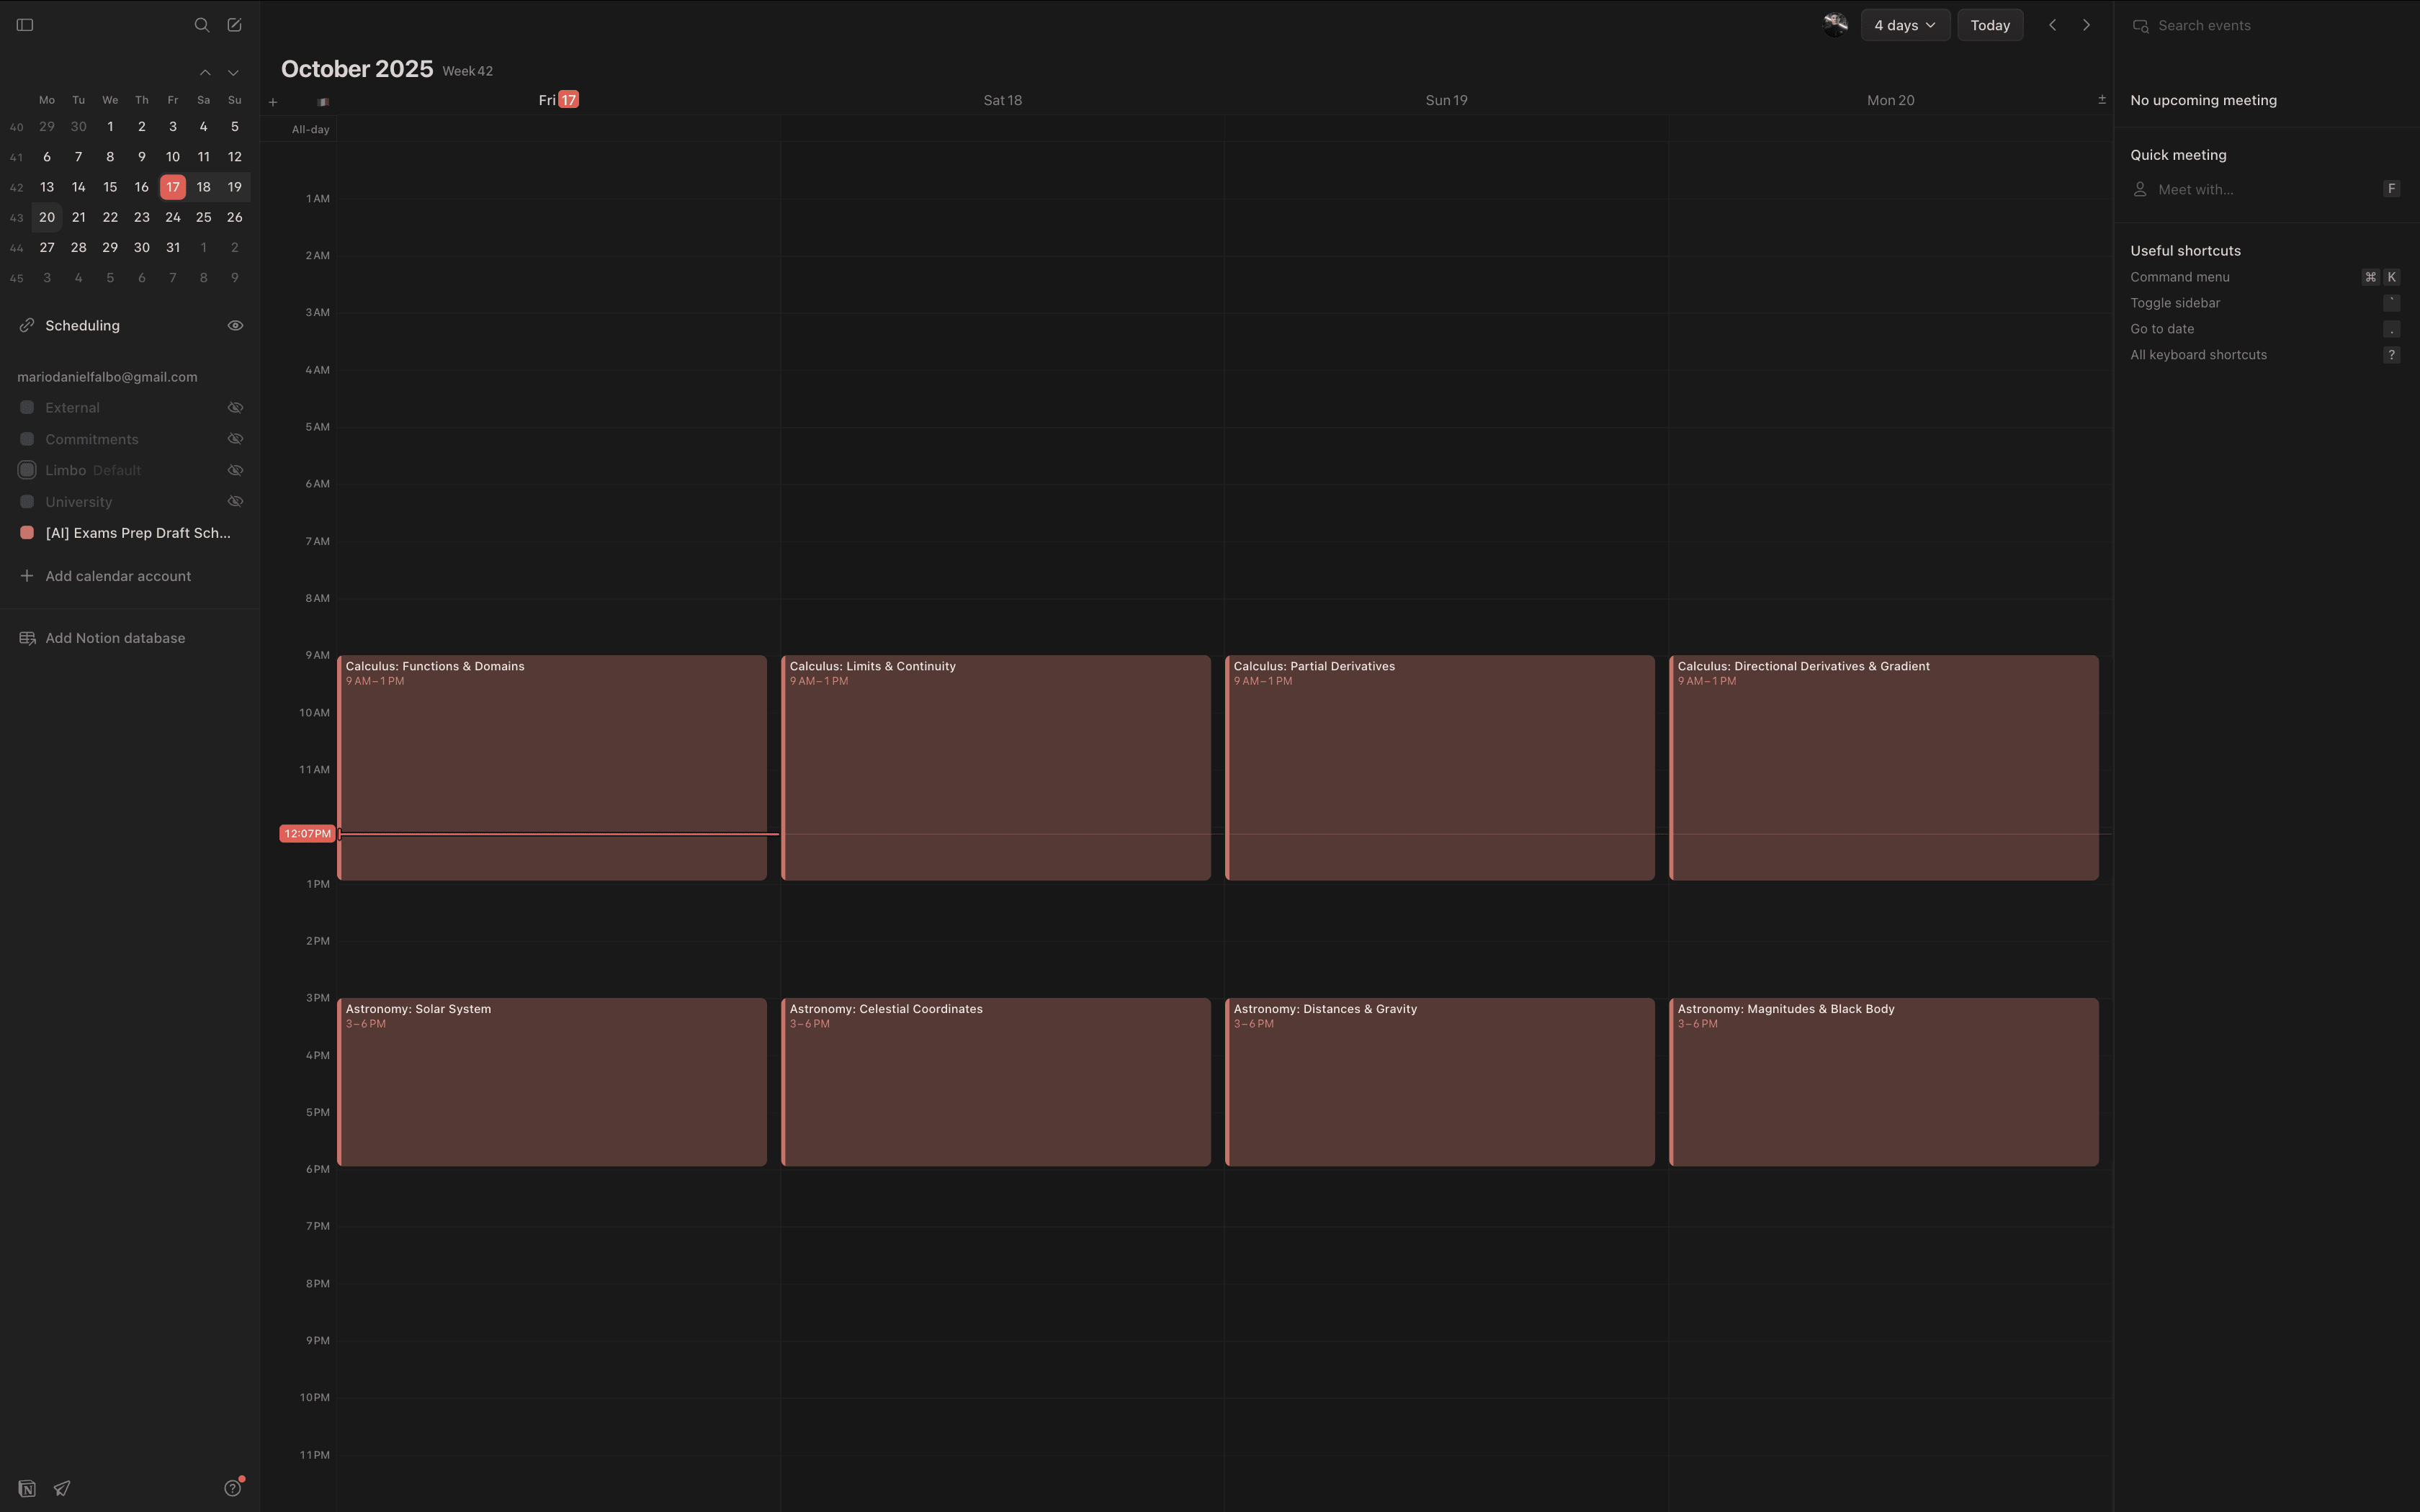Click the compose new event icon

point(234,25)
